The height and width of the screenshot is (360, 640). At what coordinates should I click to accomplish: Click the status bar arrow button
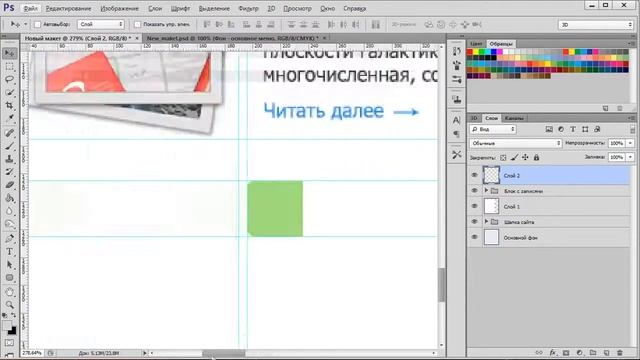tap(144, 353)
